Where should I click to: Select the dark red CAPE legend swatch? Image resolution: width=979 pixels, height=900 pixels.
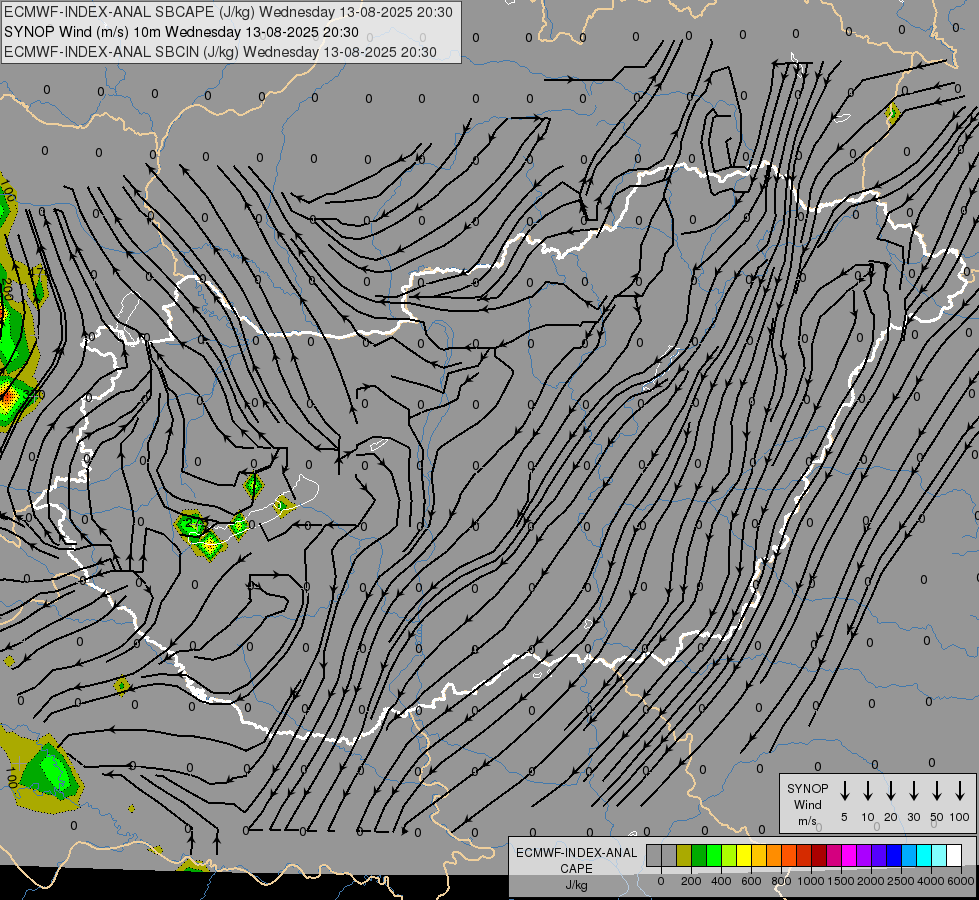point(819,855)
